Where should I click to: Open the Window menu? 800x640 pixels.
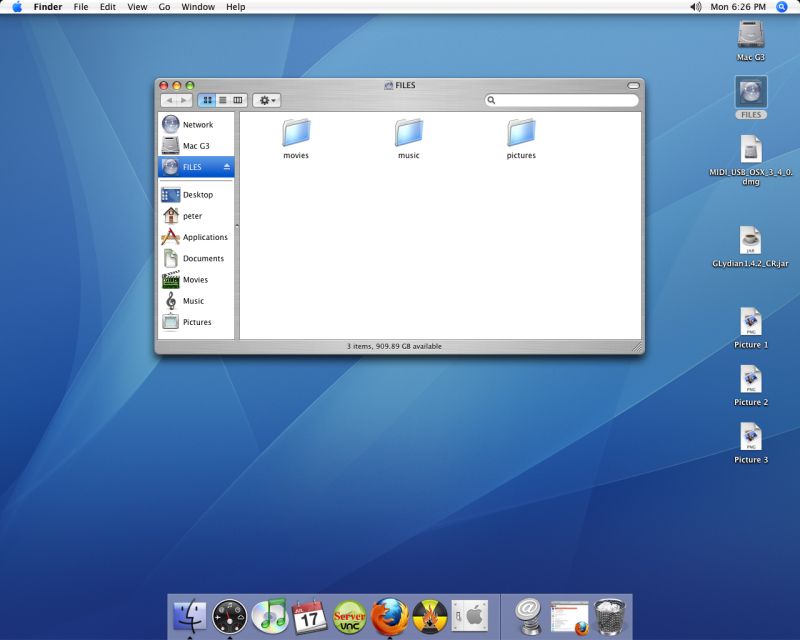(x=198, y=7)
